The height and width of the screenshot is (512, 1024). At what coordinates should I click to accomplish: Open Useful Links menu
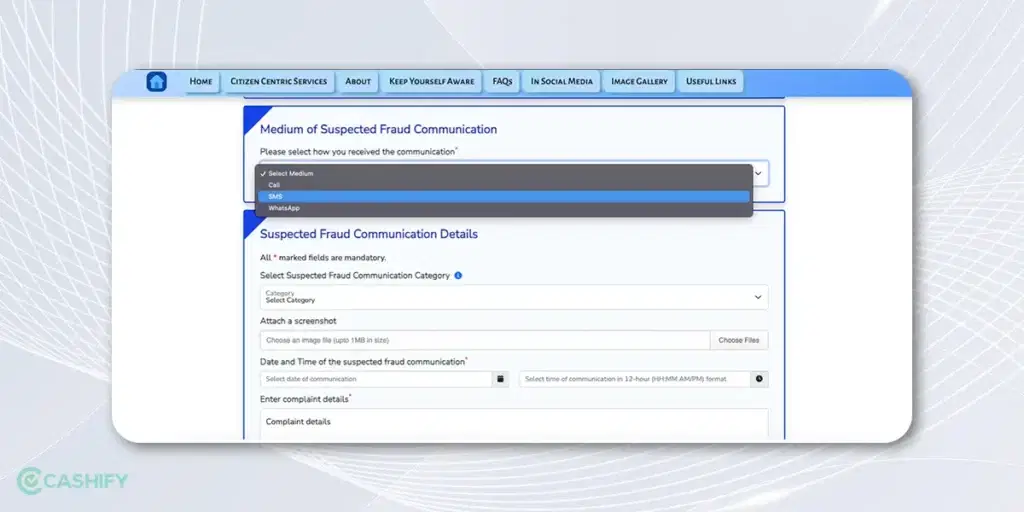click(x=711, y=82)
